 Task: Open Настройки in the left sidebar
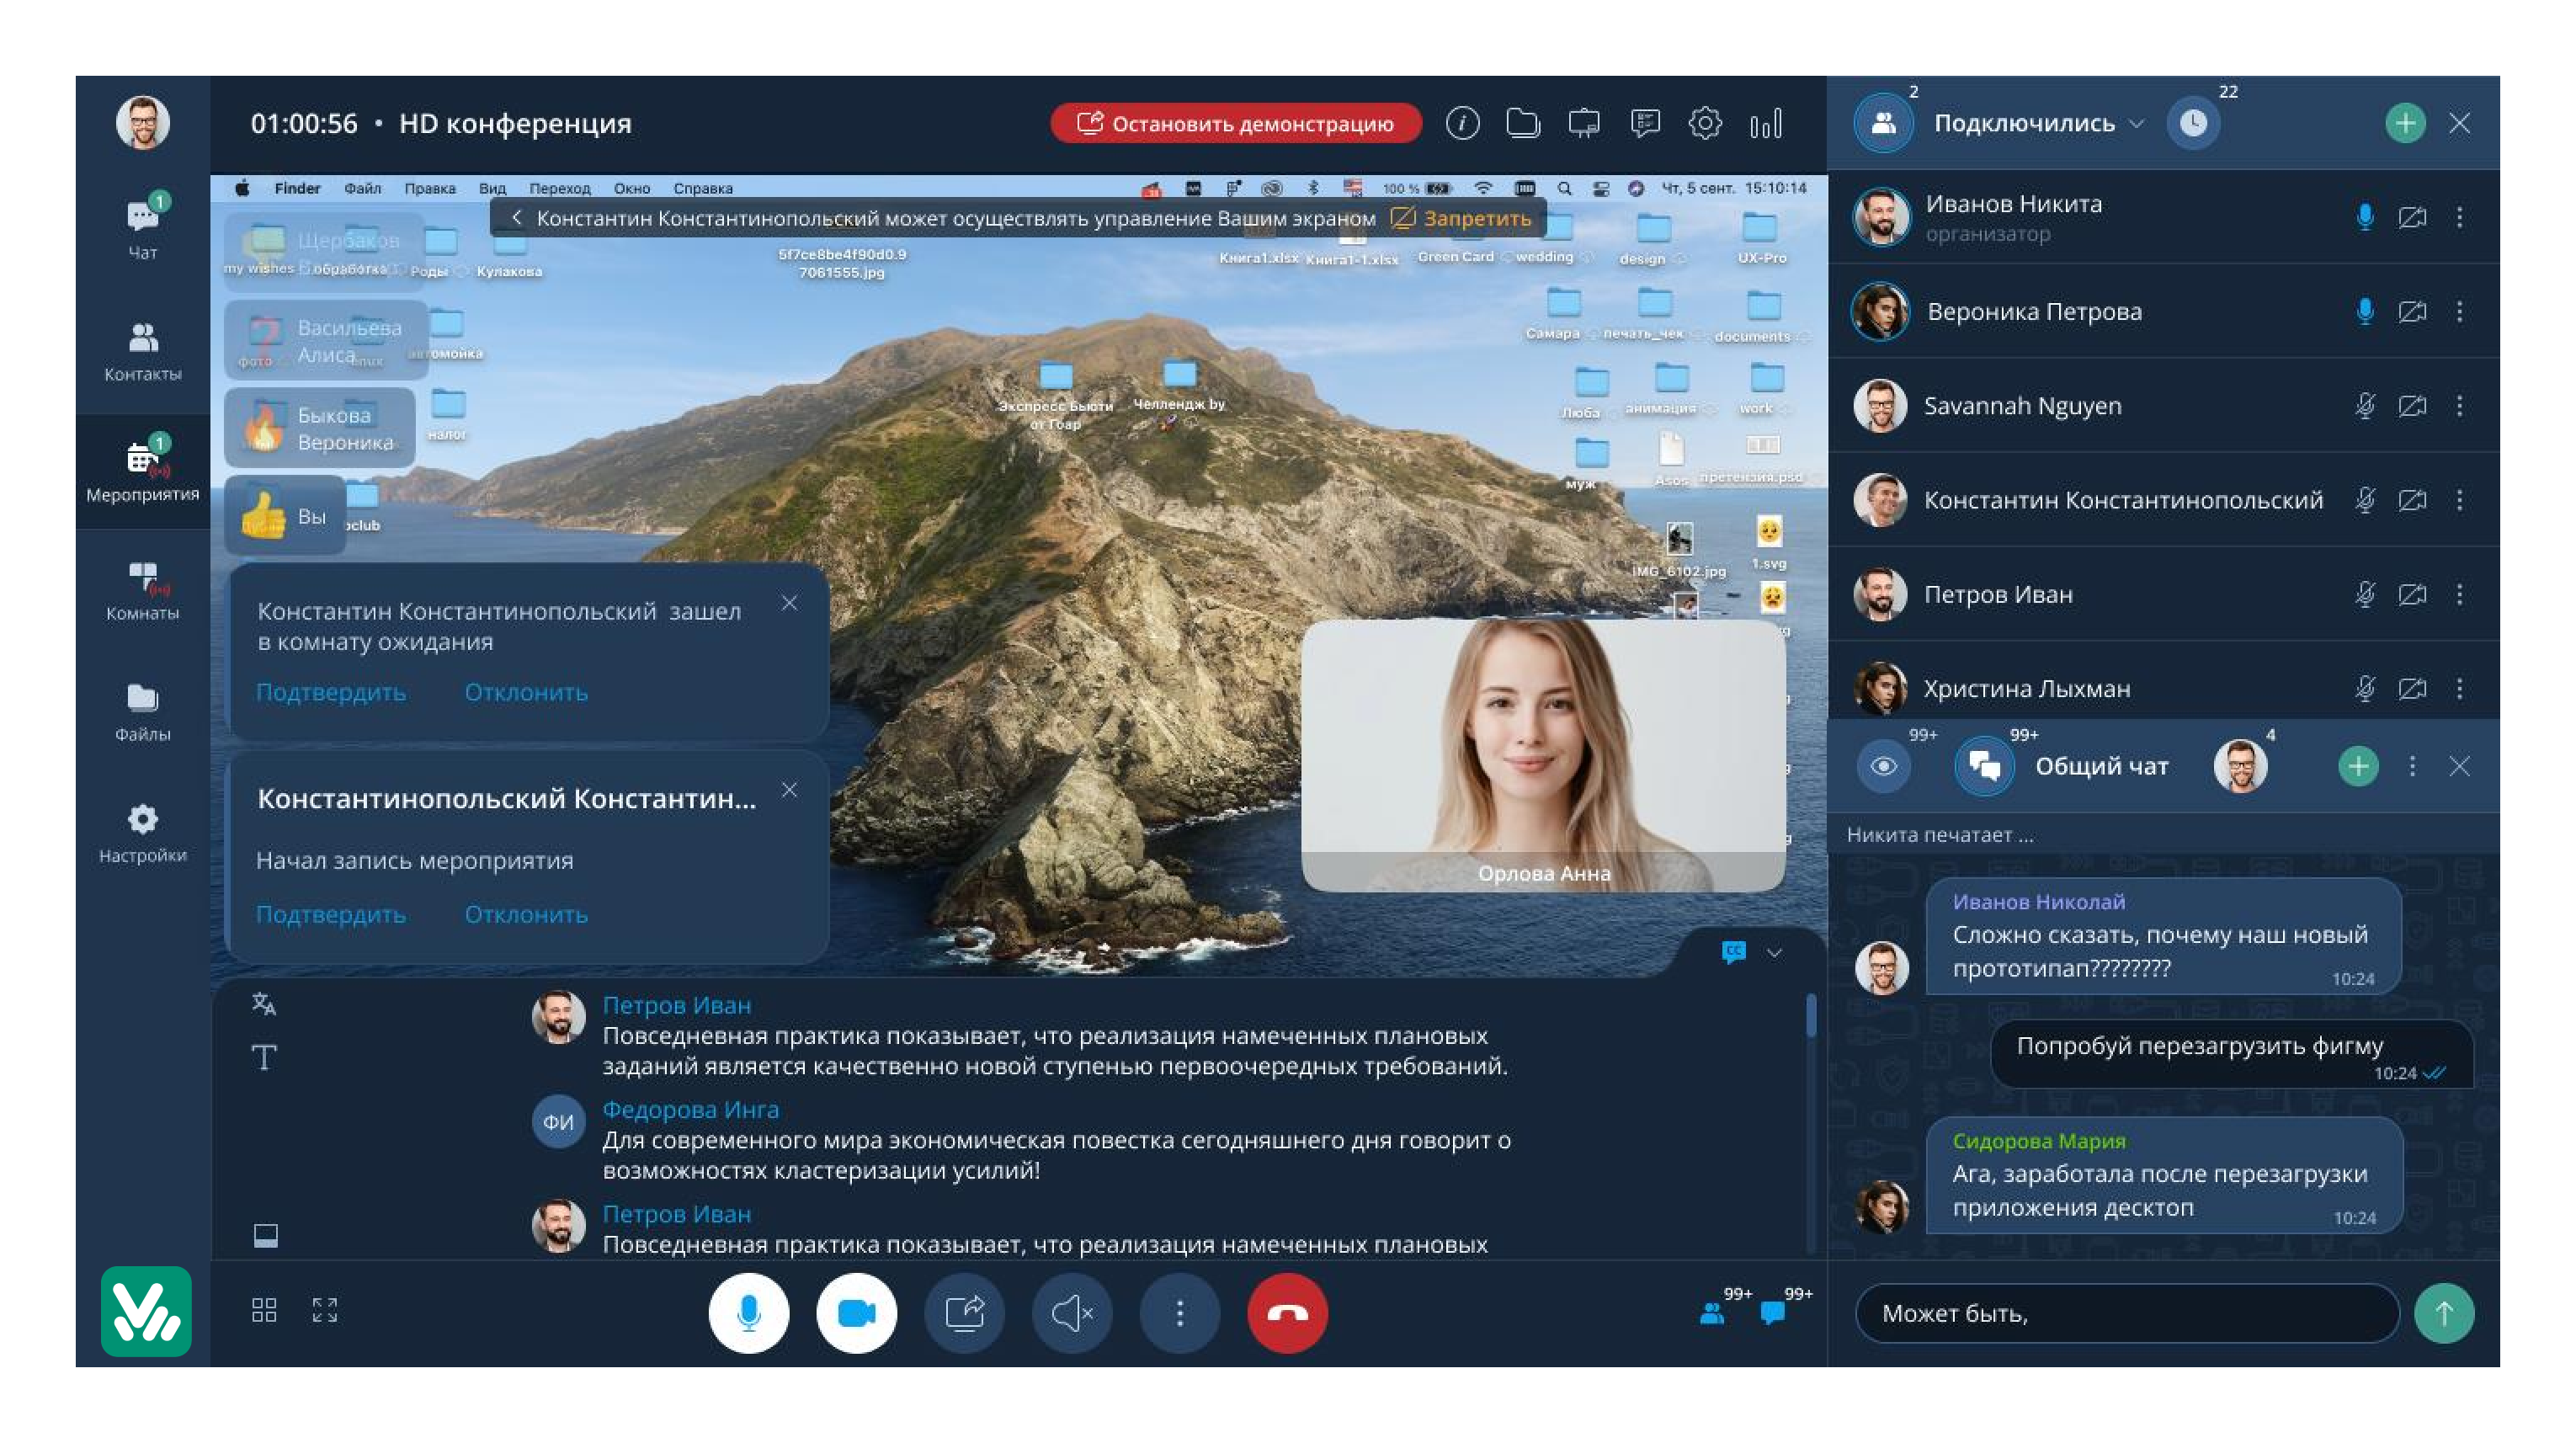click(143, 833)
